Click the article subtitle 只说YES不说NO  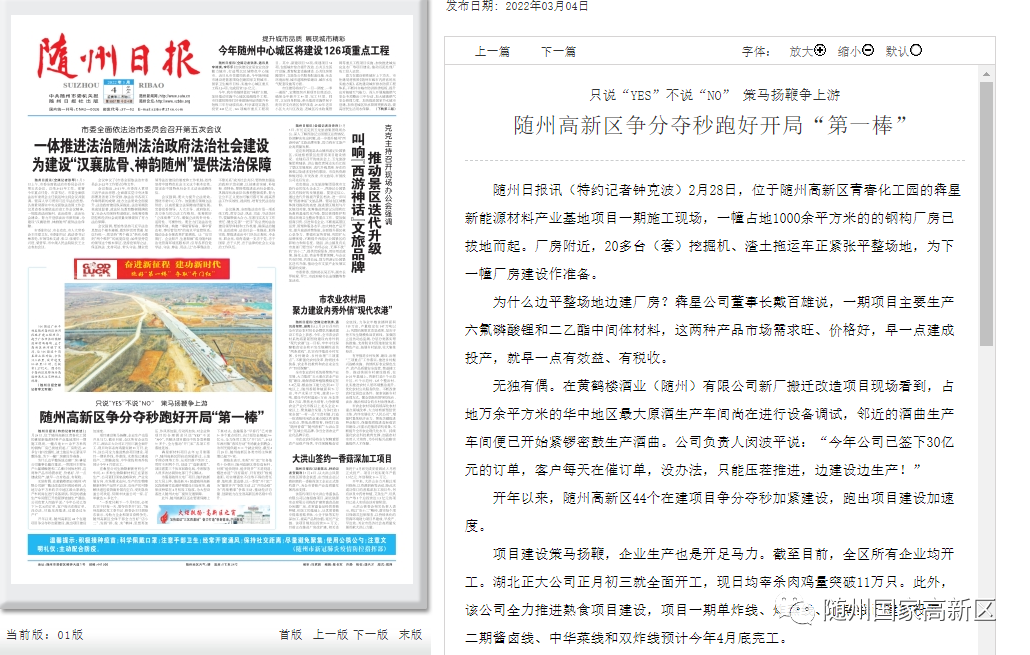[x=715, y=95]
